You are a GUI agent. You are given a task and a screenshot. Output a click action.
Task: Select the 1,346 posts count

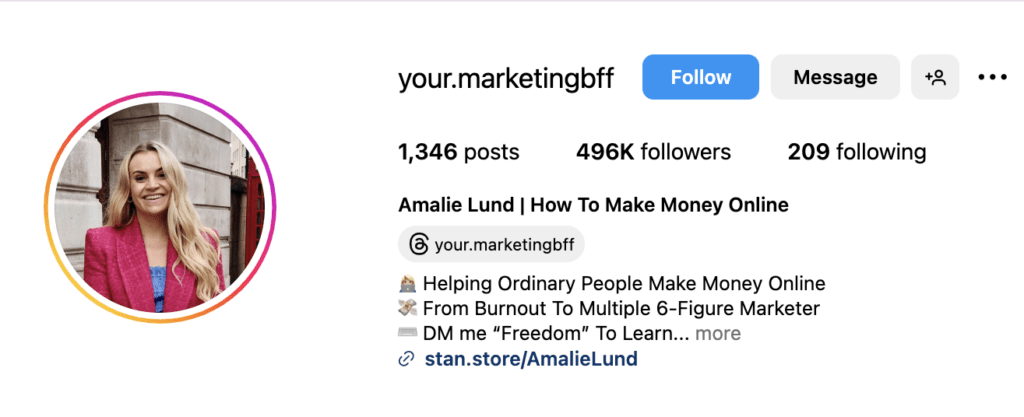[458, 152]
